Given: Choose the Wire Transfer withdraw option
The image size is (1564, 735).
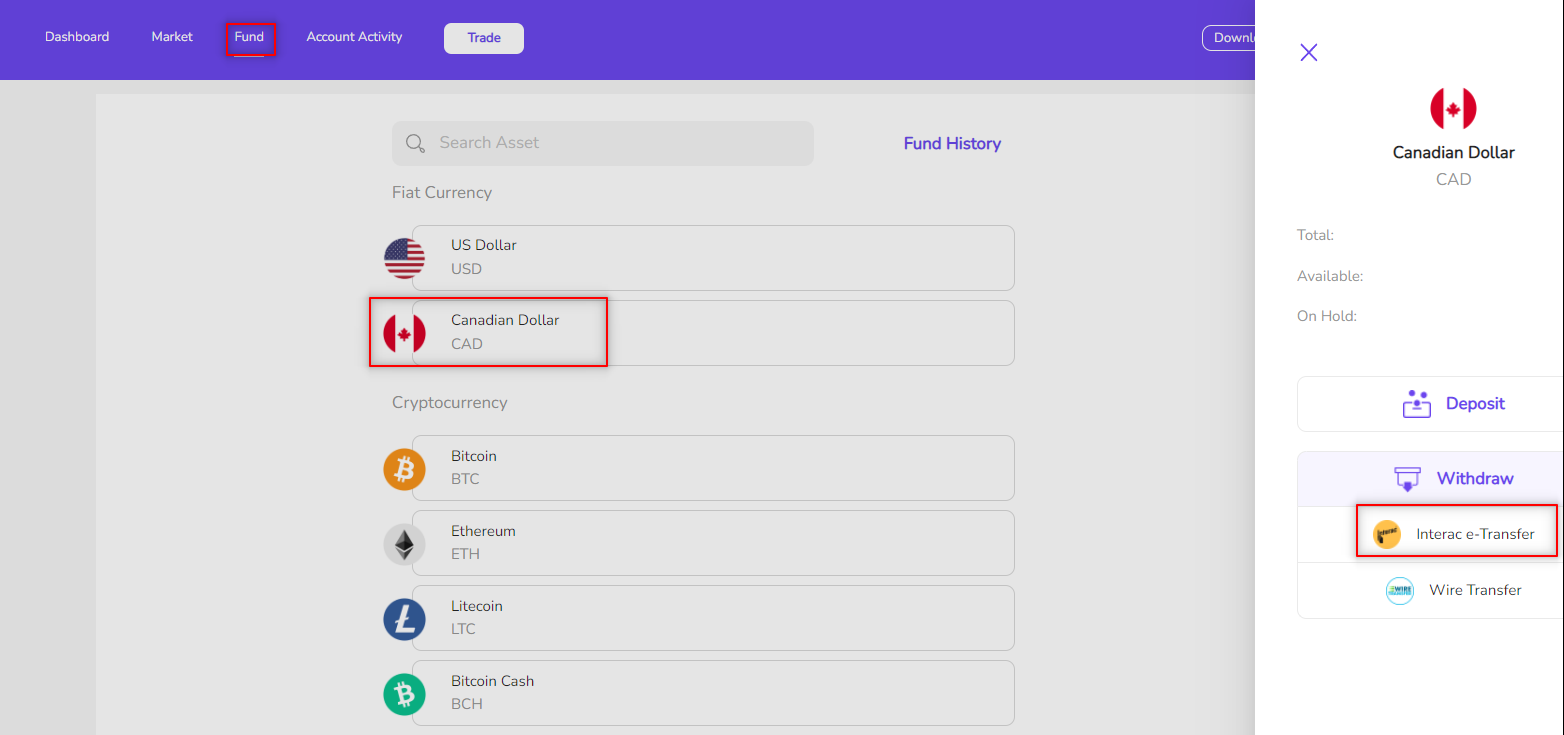Looking at the screenshot, I should [x=1474, y=591].
